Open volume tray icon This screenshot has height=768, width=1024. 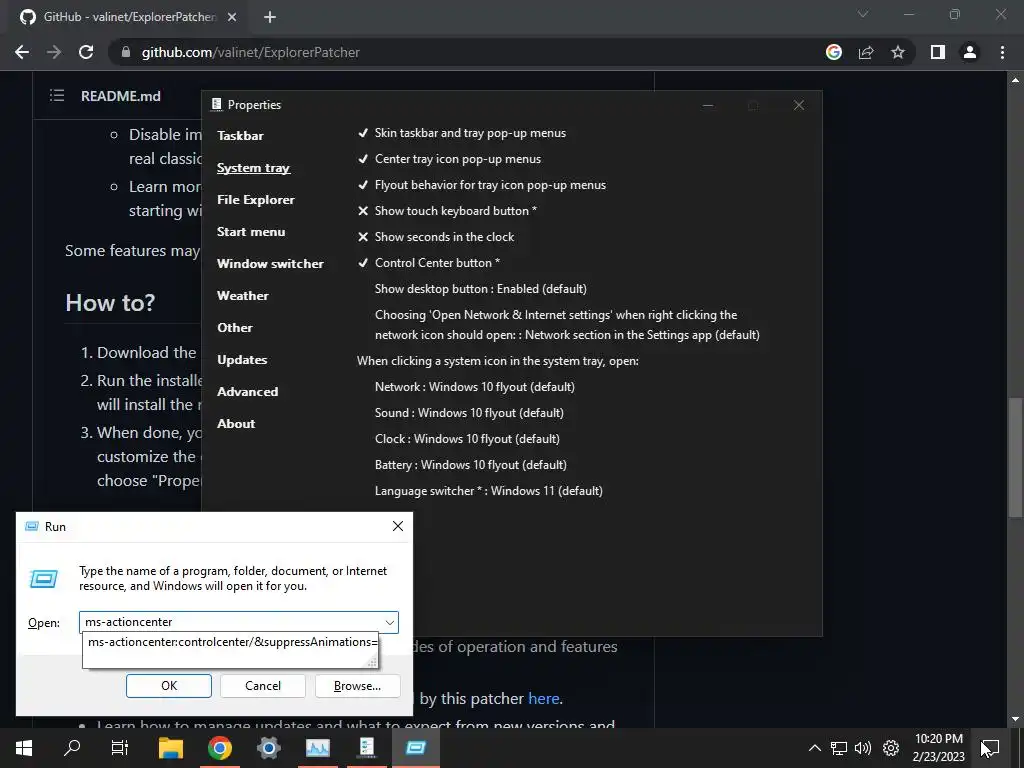pyautogui.click(x=863, y=748)
